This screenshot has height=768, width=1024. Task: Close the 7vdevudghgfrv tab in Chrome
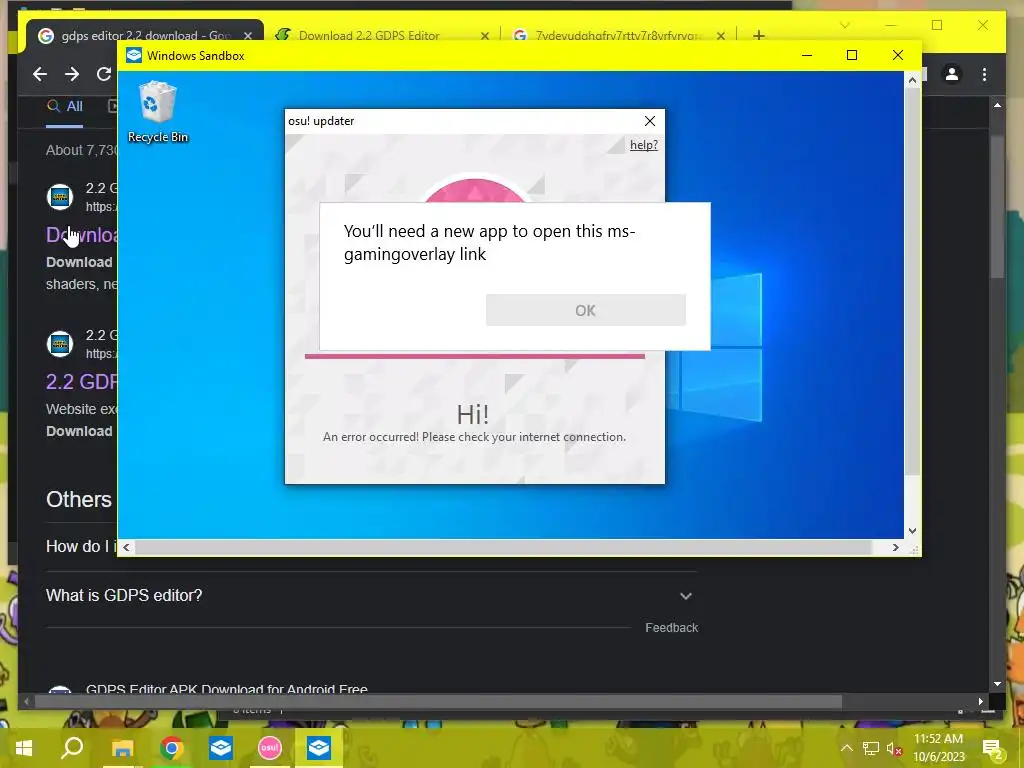pyautogui.click(x=720, y=36)
